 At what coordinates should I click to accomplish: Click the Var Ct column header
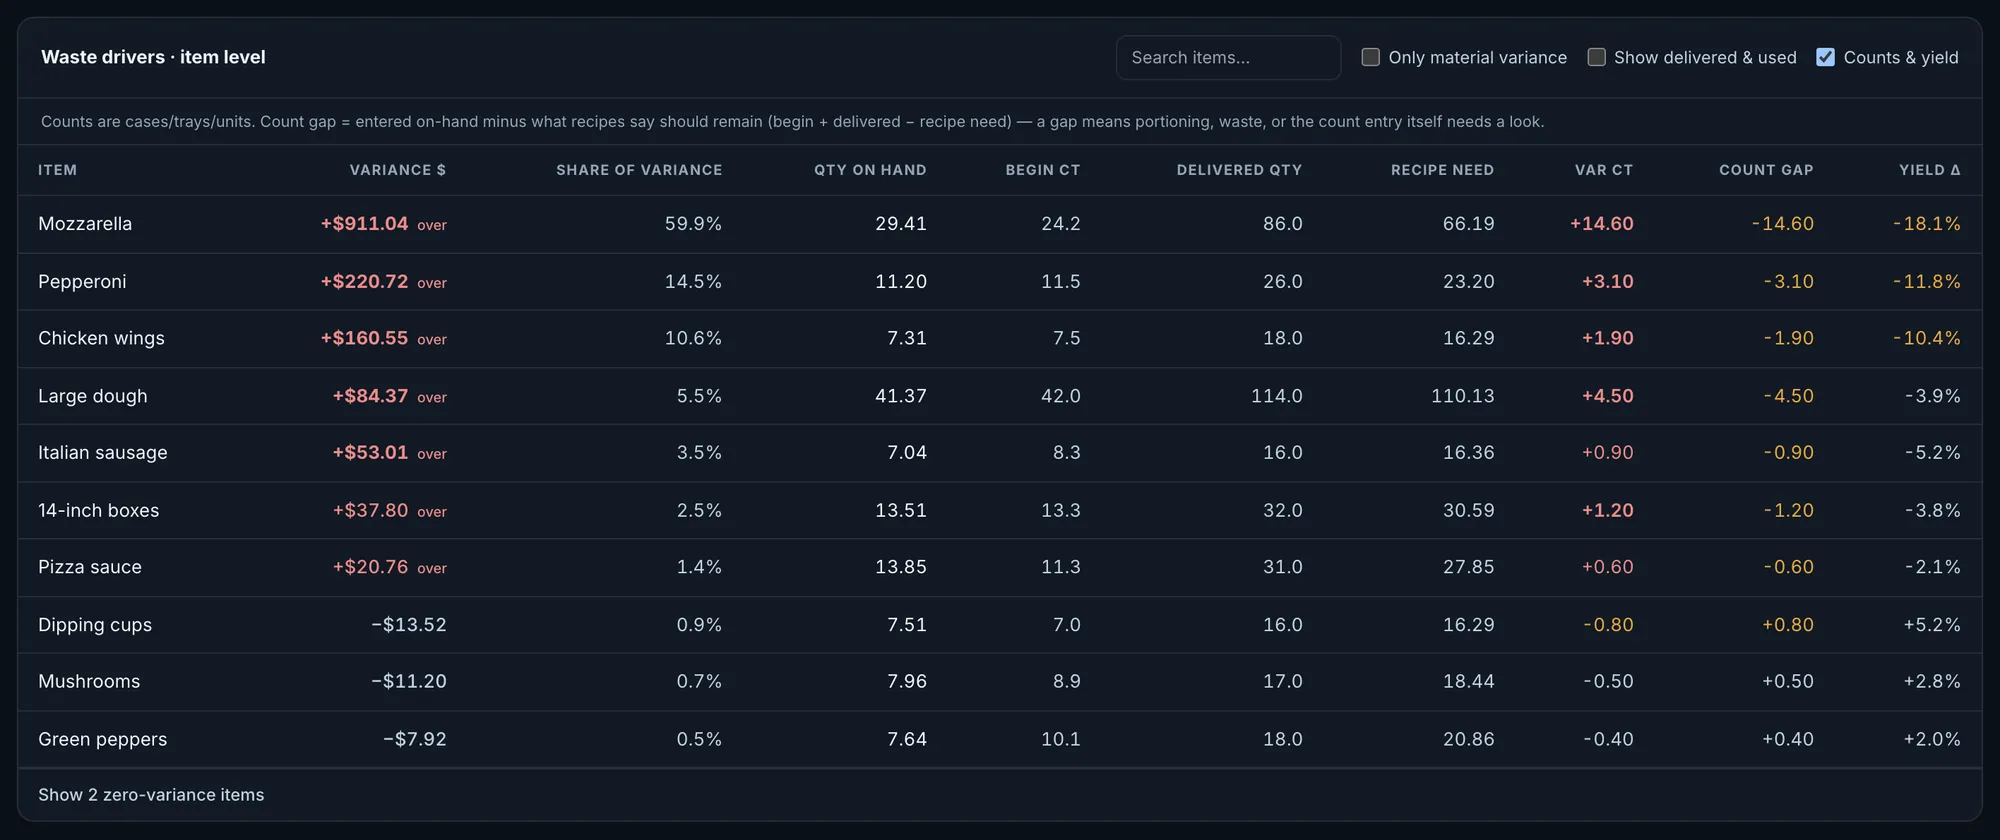click(1604, 170)
